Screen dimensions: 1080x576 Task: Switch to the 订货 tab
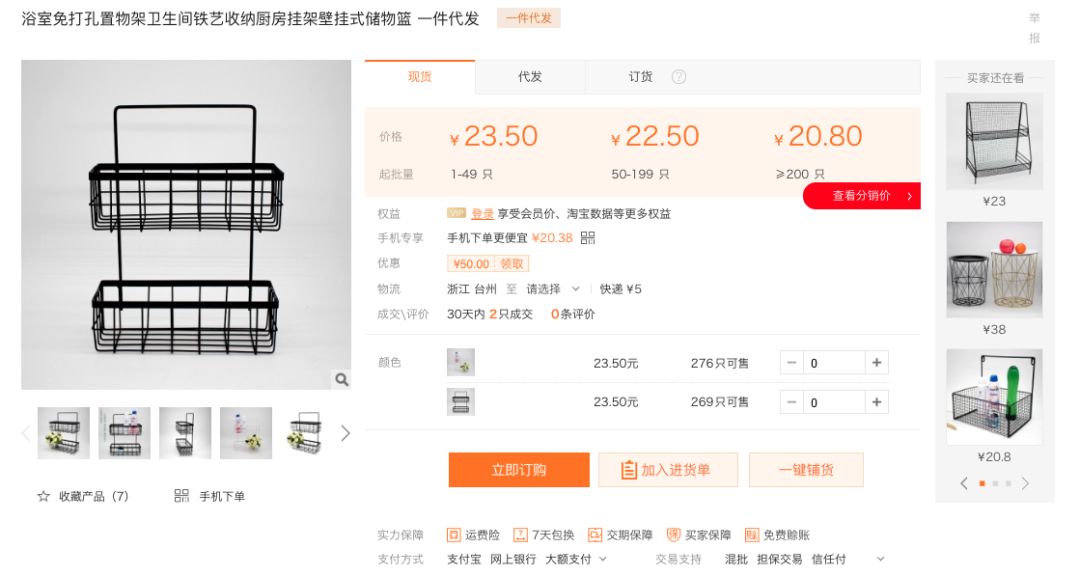[x=641, y=77]
